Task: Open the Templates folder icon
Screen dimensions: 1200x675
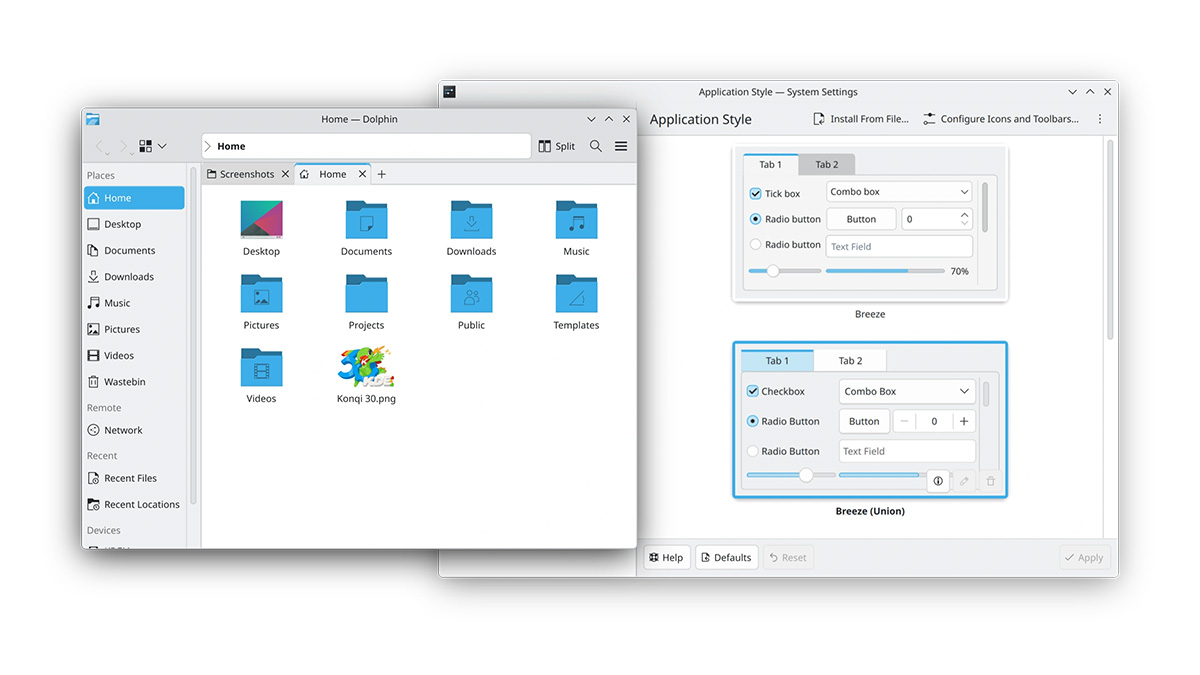Action: [576, 293]
